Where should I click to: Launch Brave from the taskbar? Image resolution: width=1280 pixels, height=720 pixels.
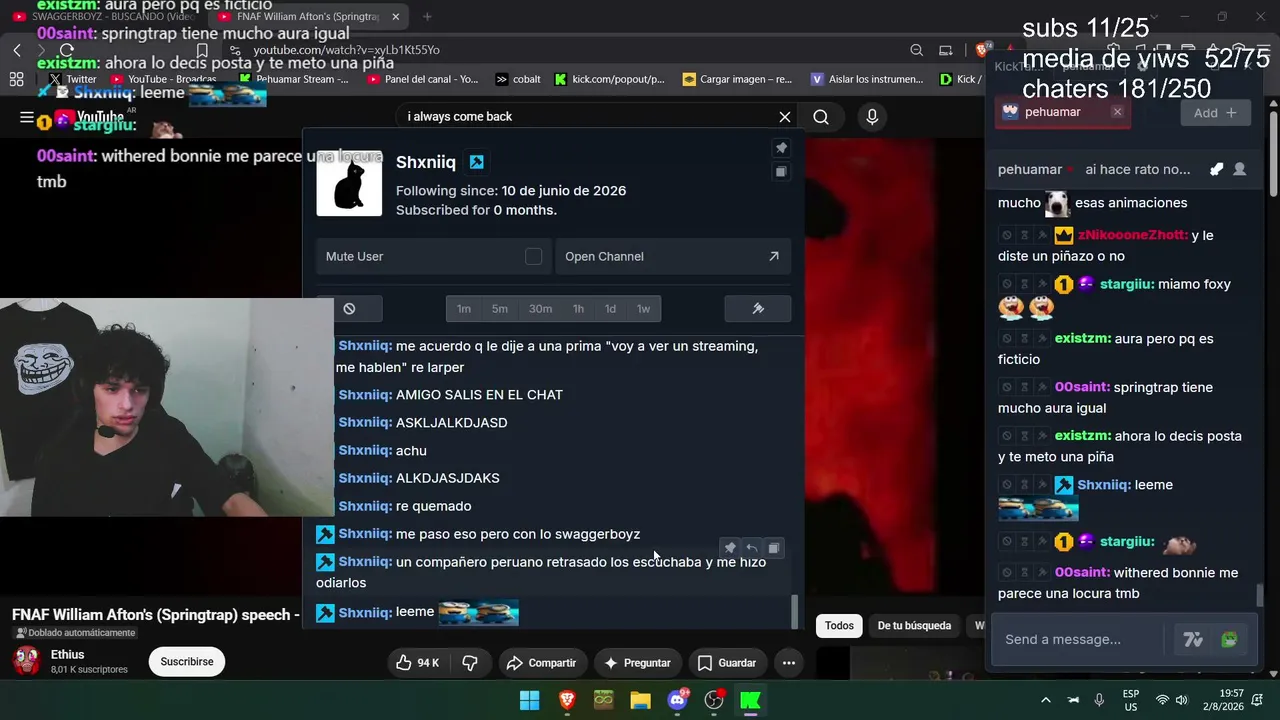coord(567,700)
